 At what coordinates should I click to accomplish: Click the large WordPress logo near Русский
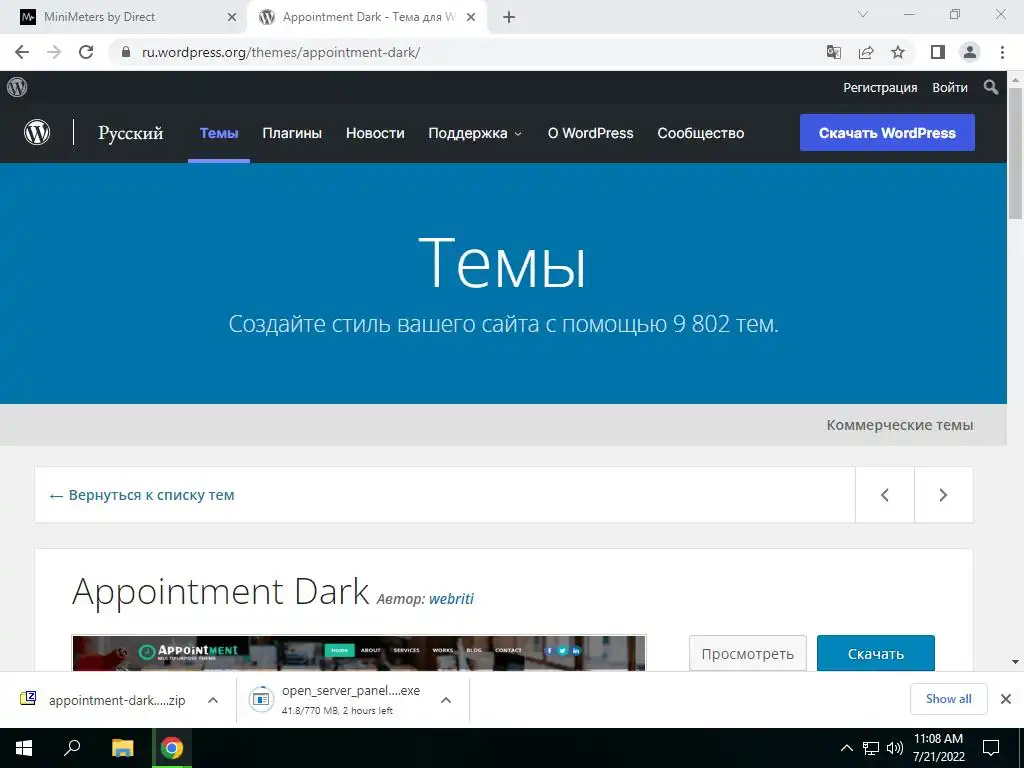click(x=37, y=133)
